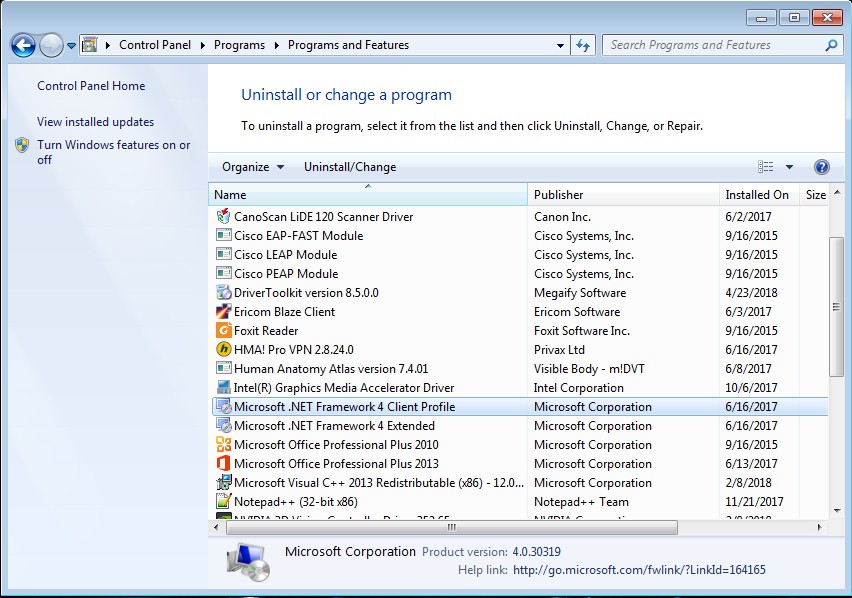This screenshot has width=852, height=598.
Task: Click the Human Anatomy Atlas icon
Action: [x=223, y=368]
